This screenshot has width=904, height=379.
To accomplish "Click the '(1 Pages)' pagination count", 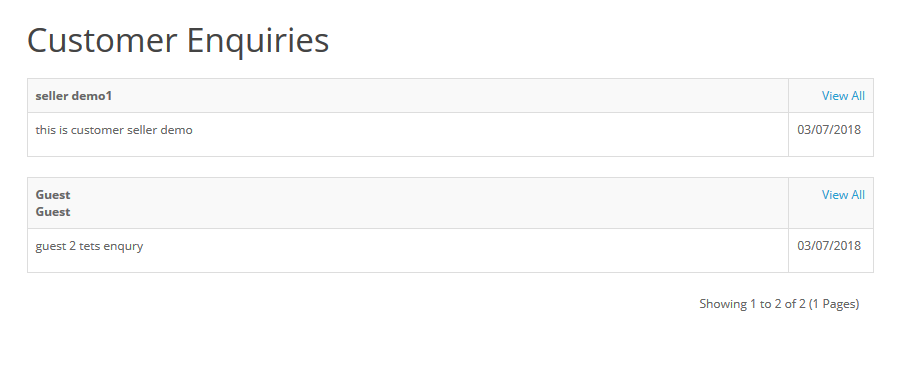I will 834,304.
